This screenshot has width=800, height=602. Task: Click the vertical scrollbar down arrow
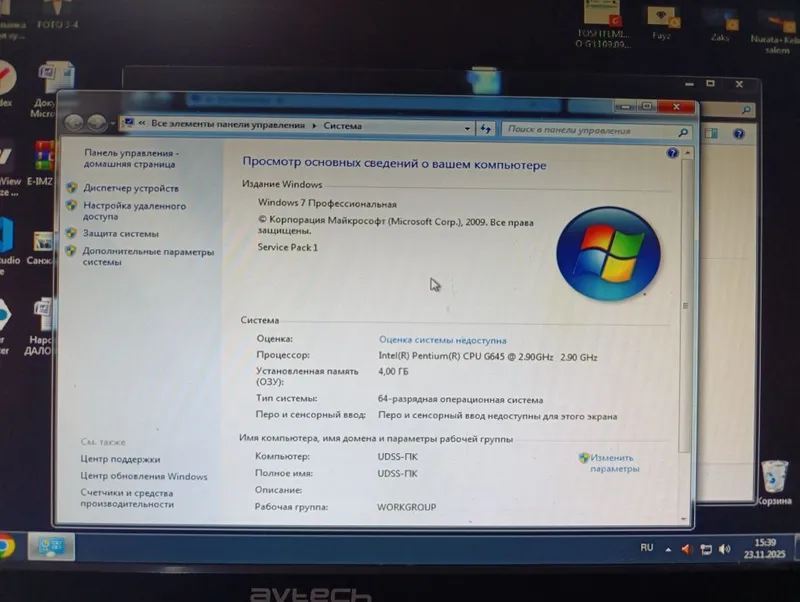[684, 519]
